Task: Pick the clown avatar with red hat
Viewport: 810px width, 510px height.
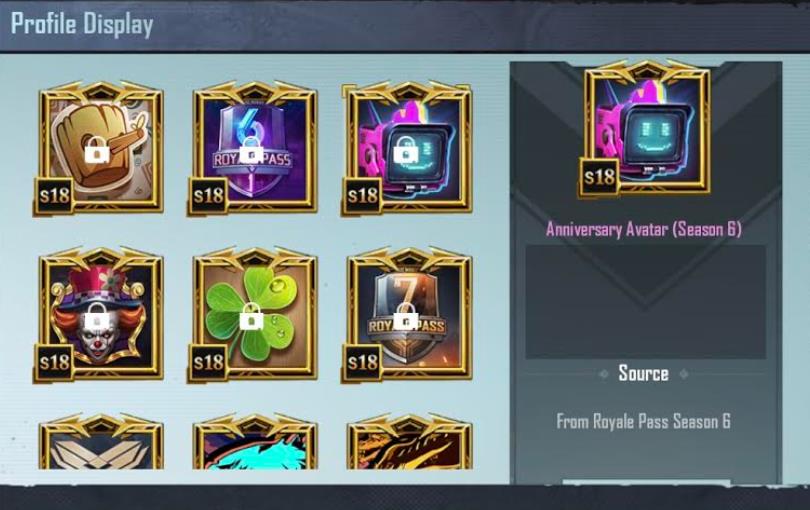Action: click(x=100, y=315)
